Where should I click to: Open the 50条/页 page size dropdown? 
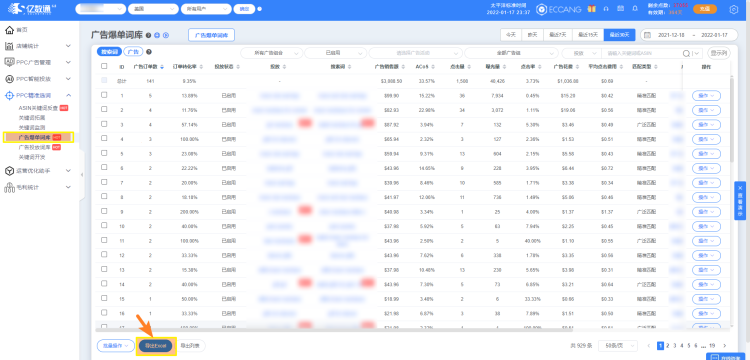point(618,345)
